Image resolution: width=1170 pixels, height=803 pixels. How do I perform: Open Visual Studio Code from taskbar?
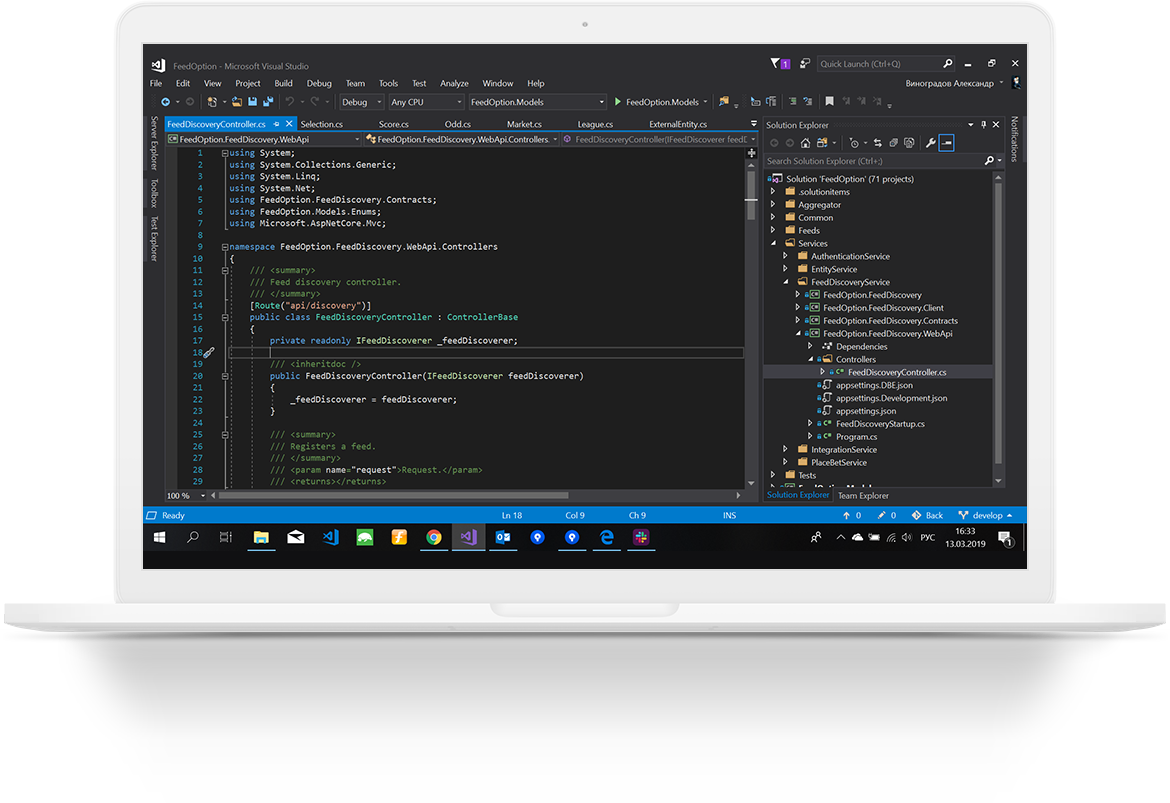pyautogui.click(x=331, y=537)
